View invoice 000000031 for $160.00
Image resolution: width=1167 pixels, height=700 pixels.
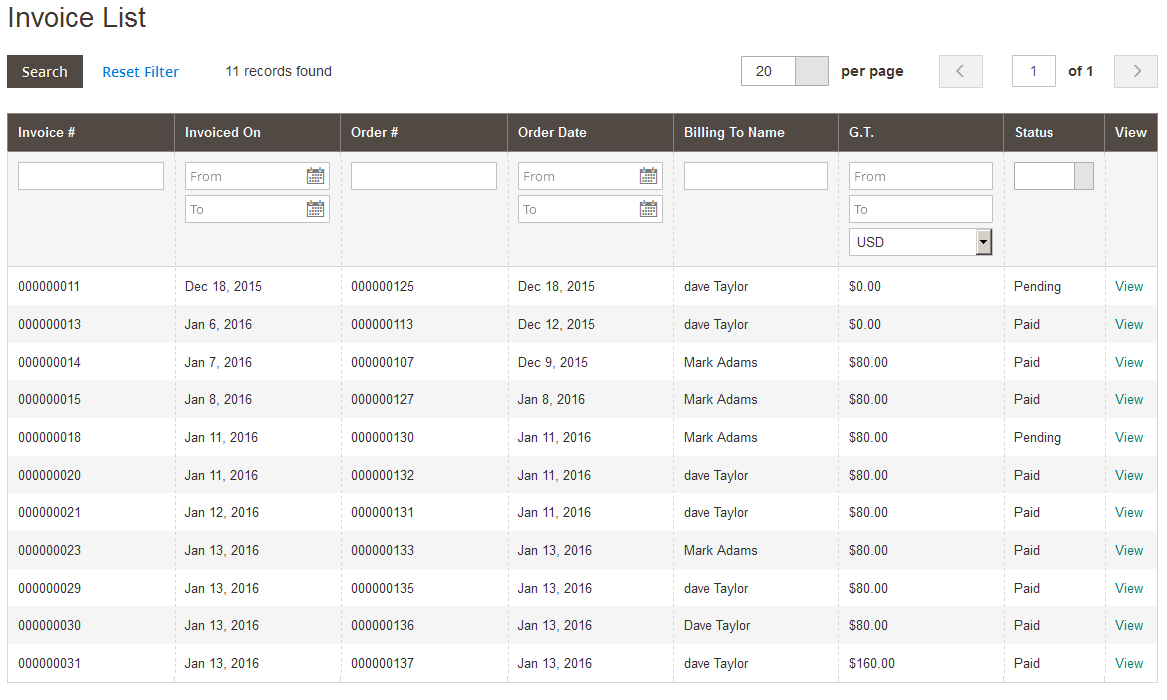(x=1129, y=663)
